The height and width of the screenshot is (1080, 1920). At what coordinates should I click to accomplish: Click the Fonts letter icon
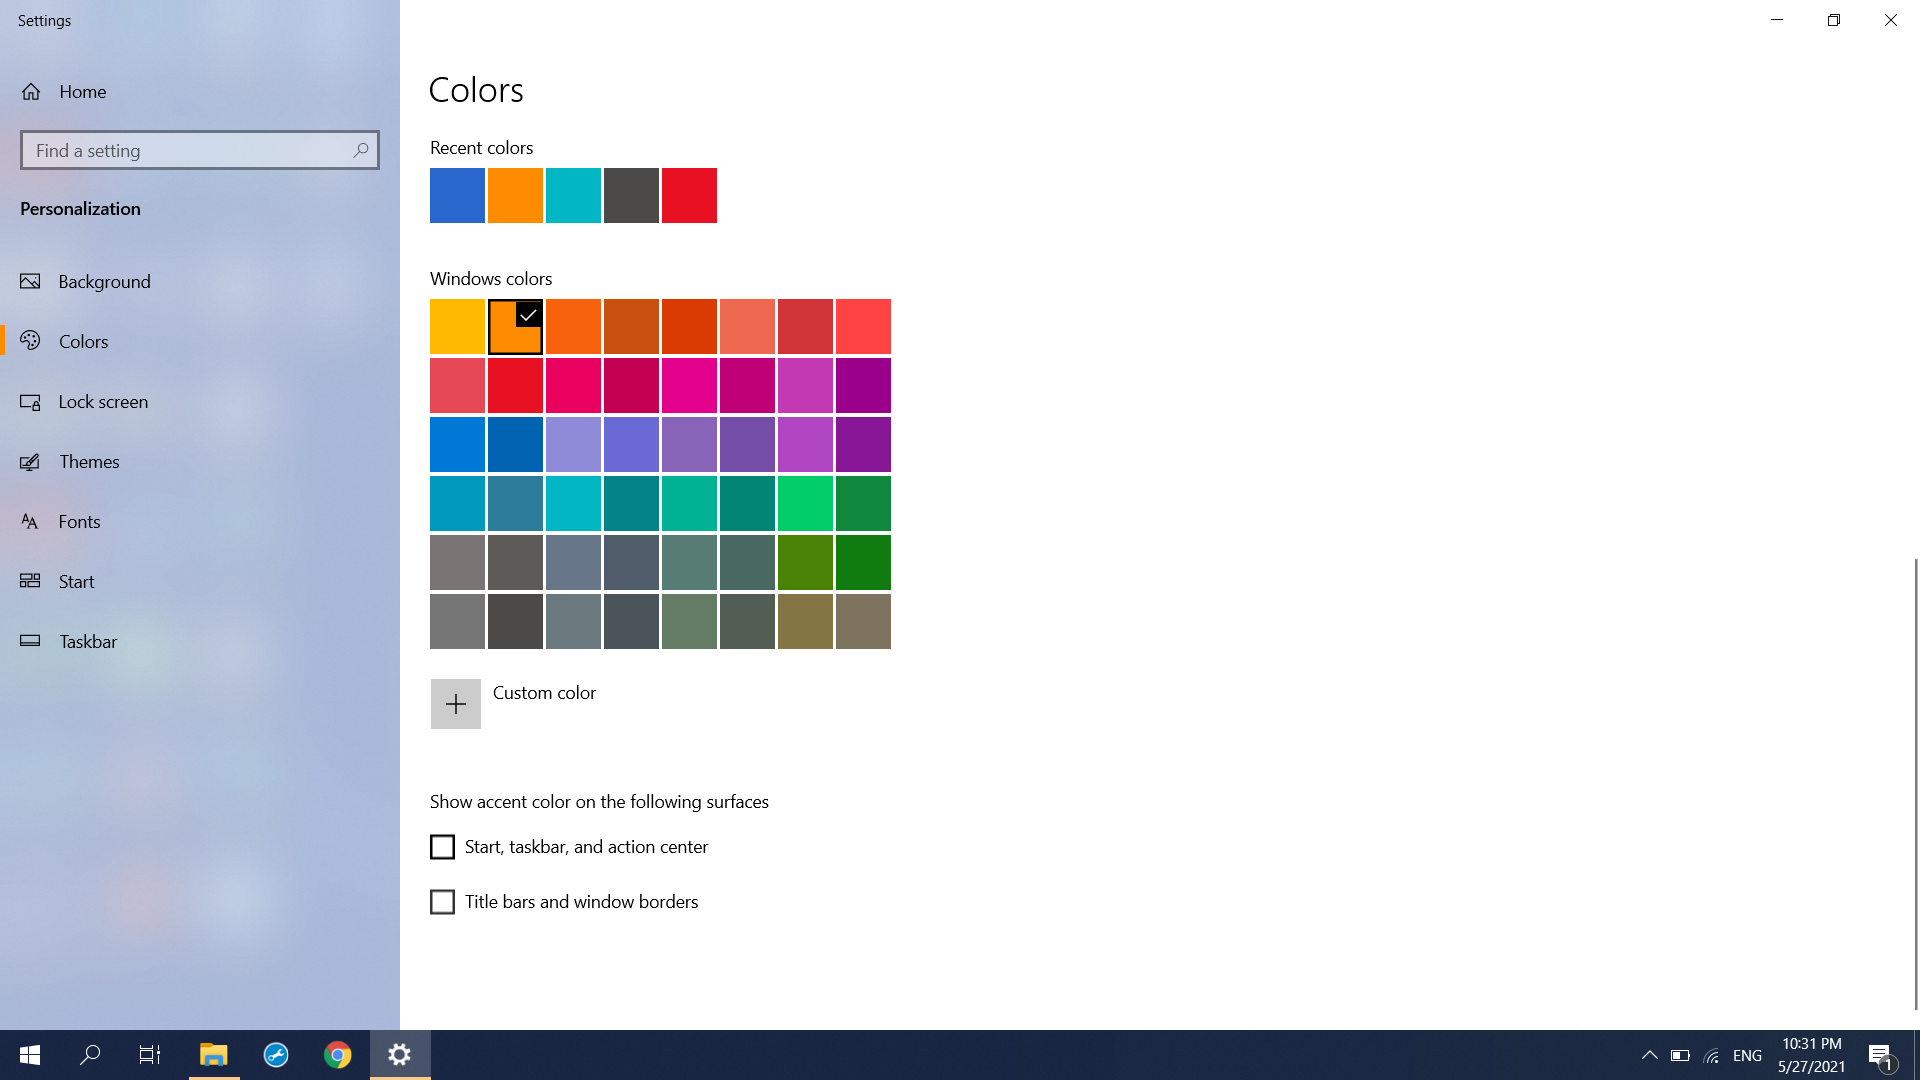pos(30,521)
